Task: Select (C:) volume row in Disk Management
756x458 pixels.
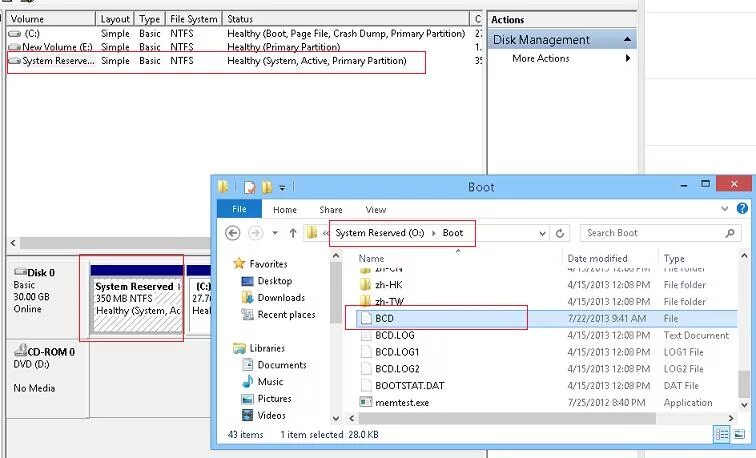Action: pyautogui.click(x=244, y=34)
